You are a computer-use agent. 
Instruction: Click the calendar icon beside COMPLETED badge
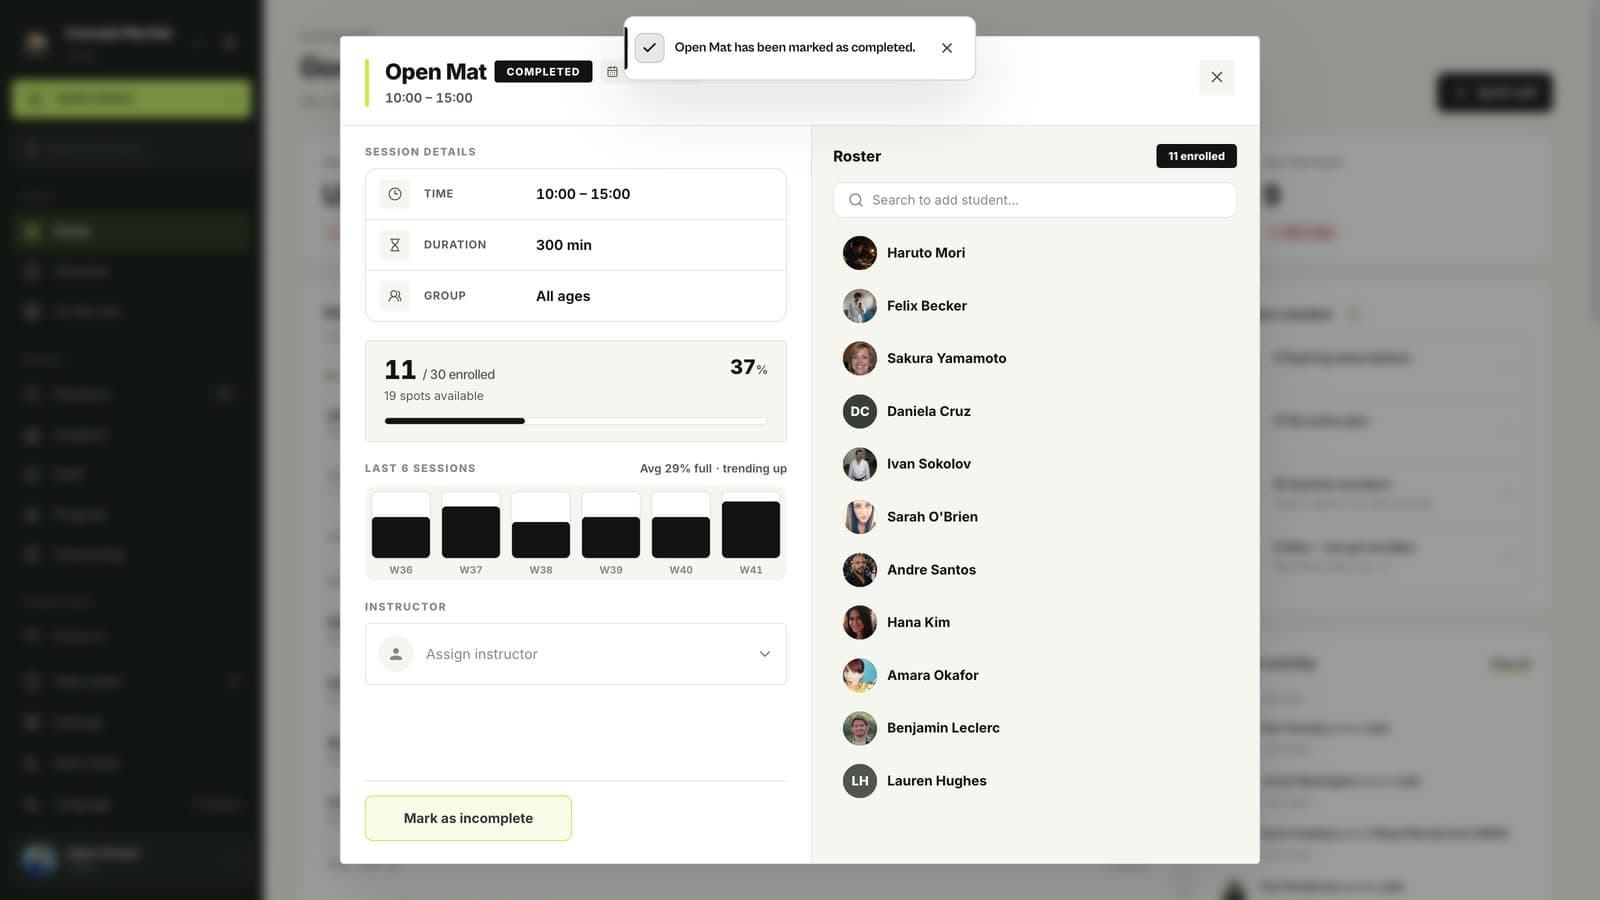point(612,72)
